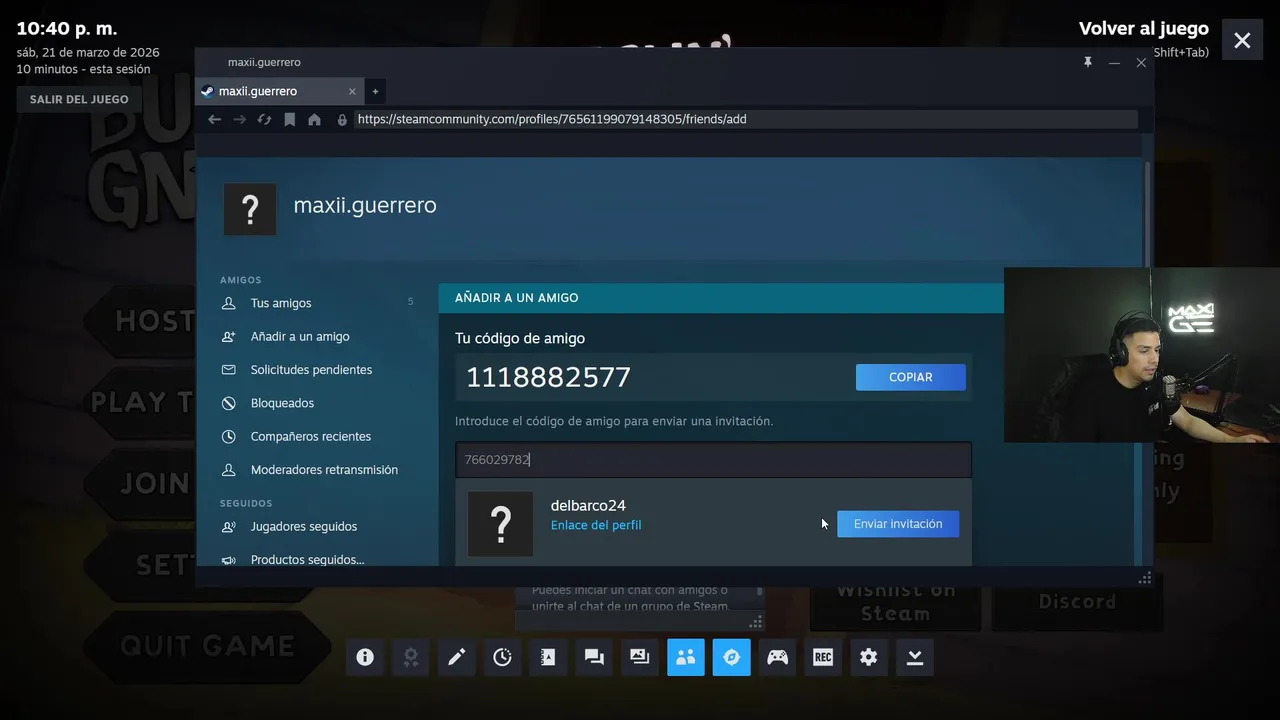The height and width of the screenshot is (720, 1280).
Task: Open the screenshots icon in overlay toolbar
Action: [x=640, y=657]
